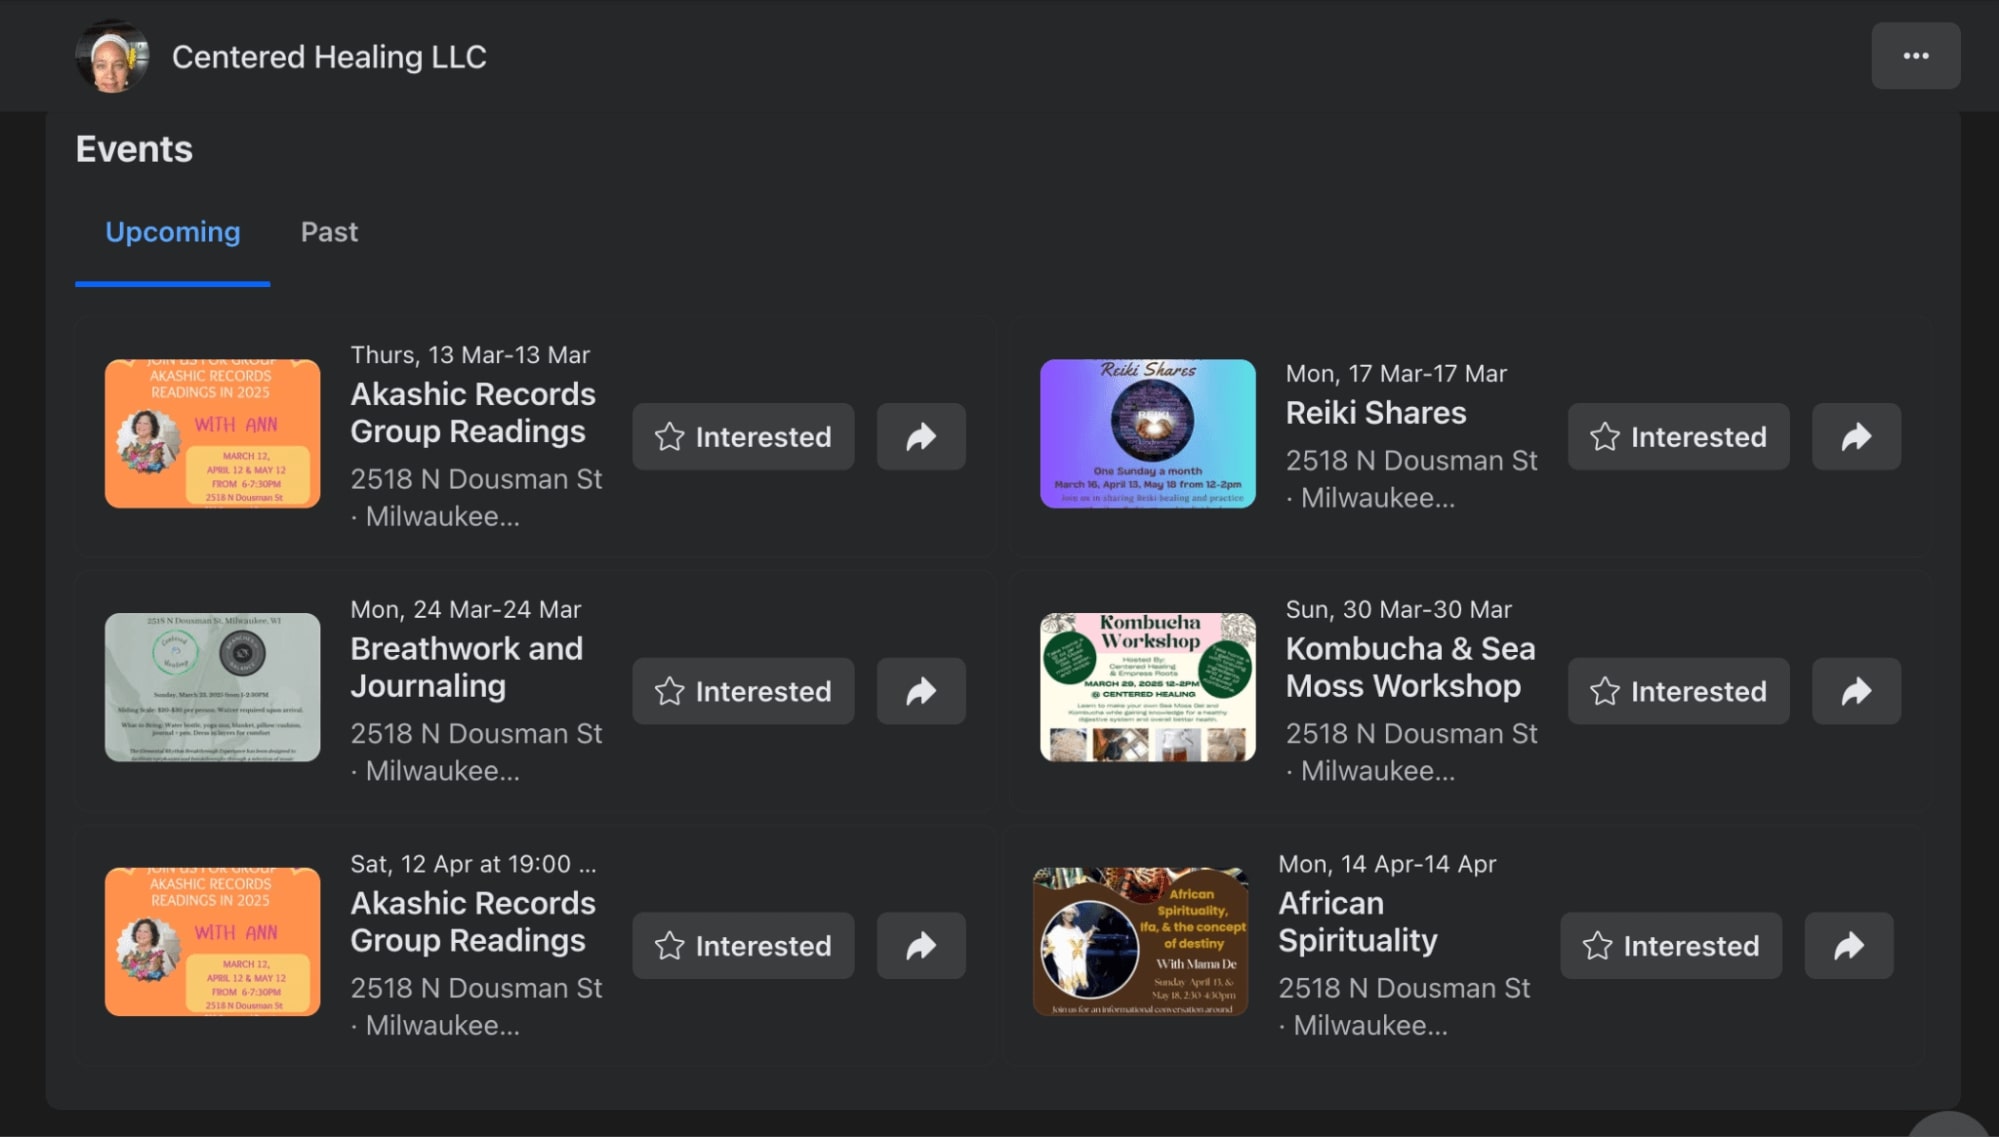Share the Breathwork and Journaling event

tap(921, 691)
